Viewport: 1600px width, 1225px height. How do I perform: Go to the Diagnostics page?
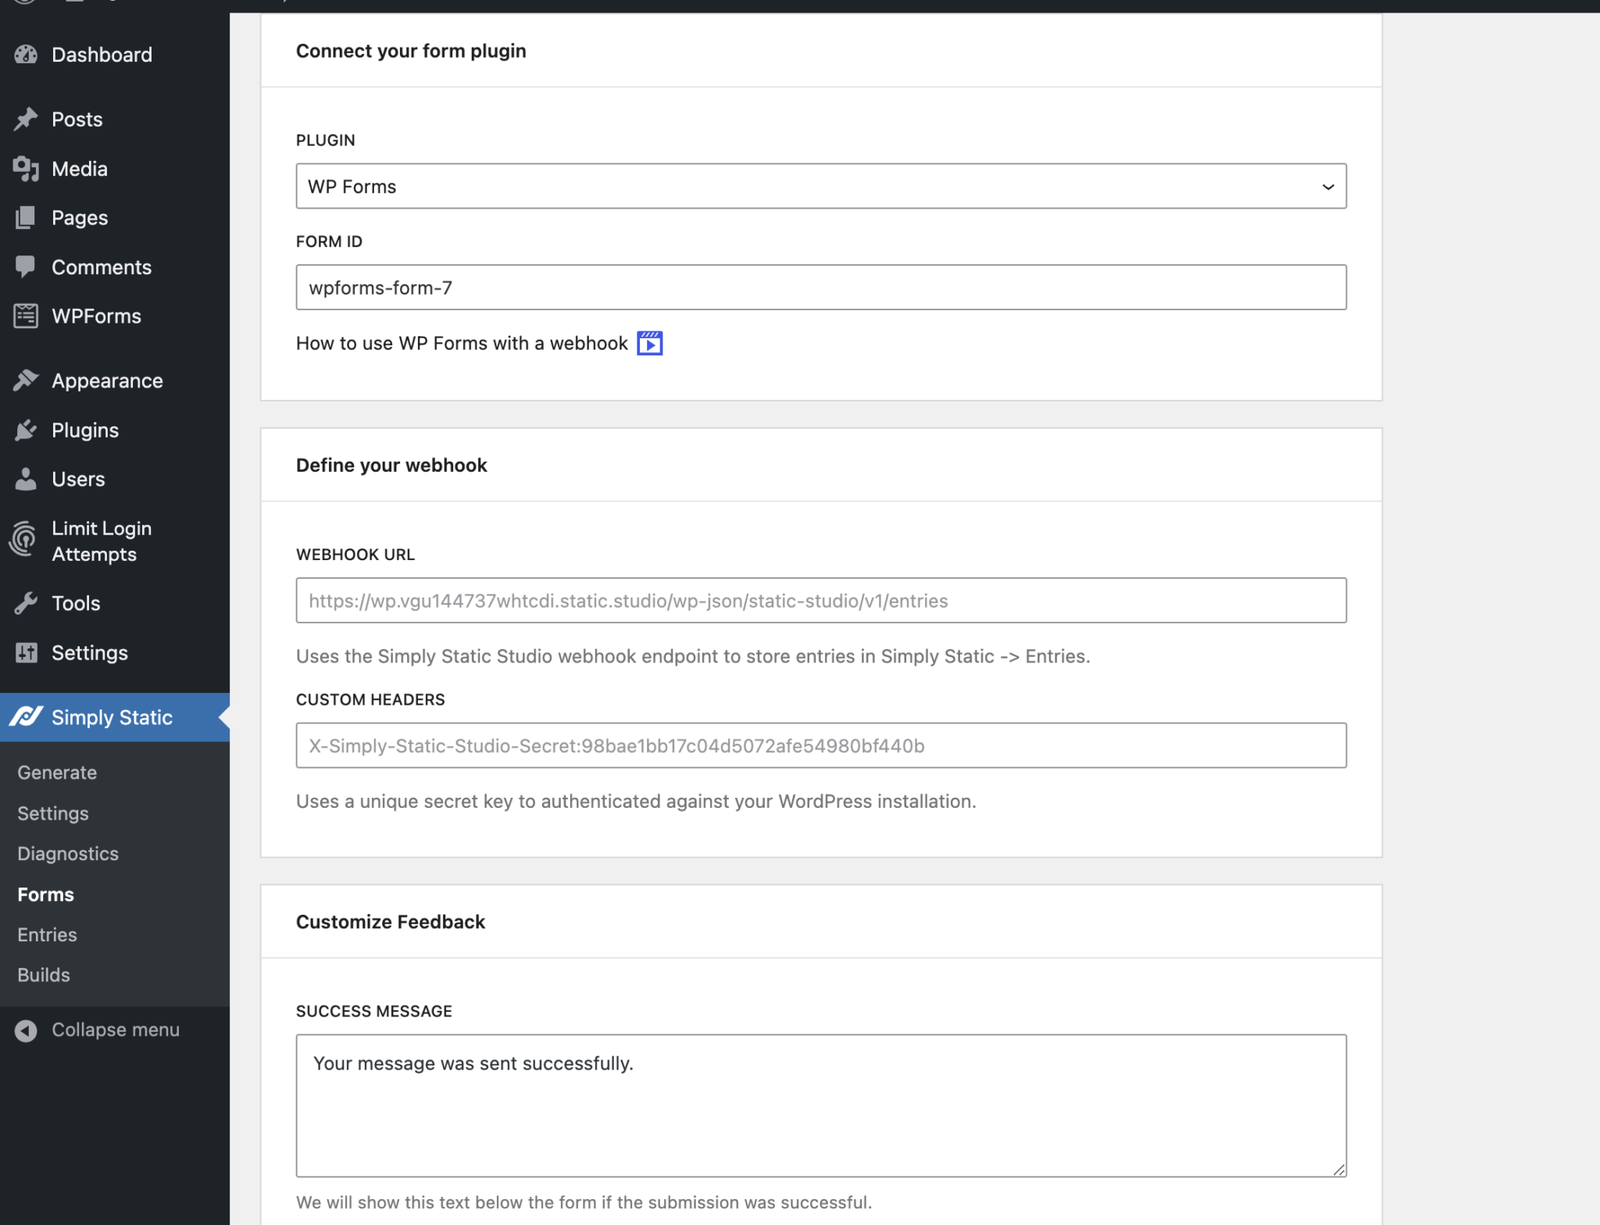click(67, 853)
